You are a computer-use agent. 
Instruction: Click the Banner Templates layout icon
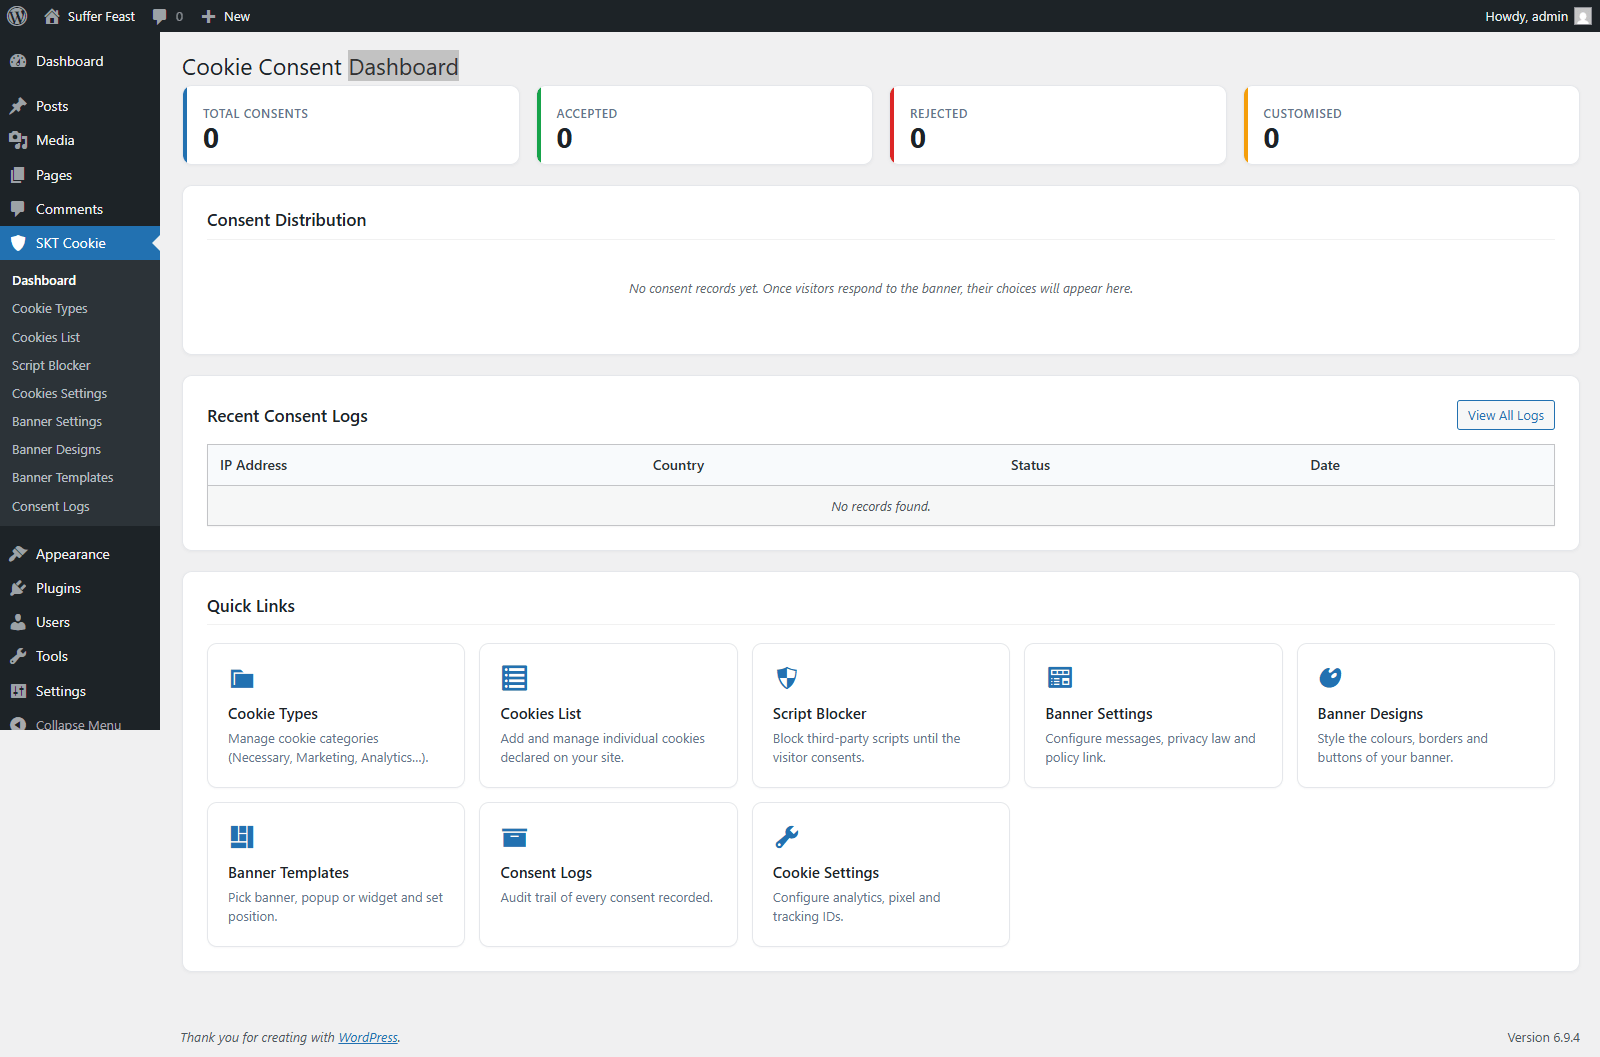[241, 837]
